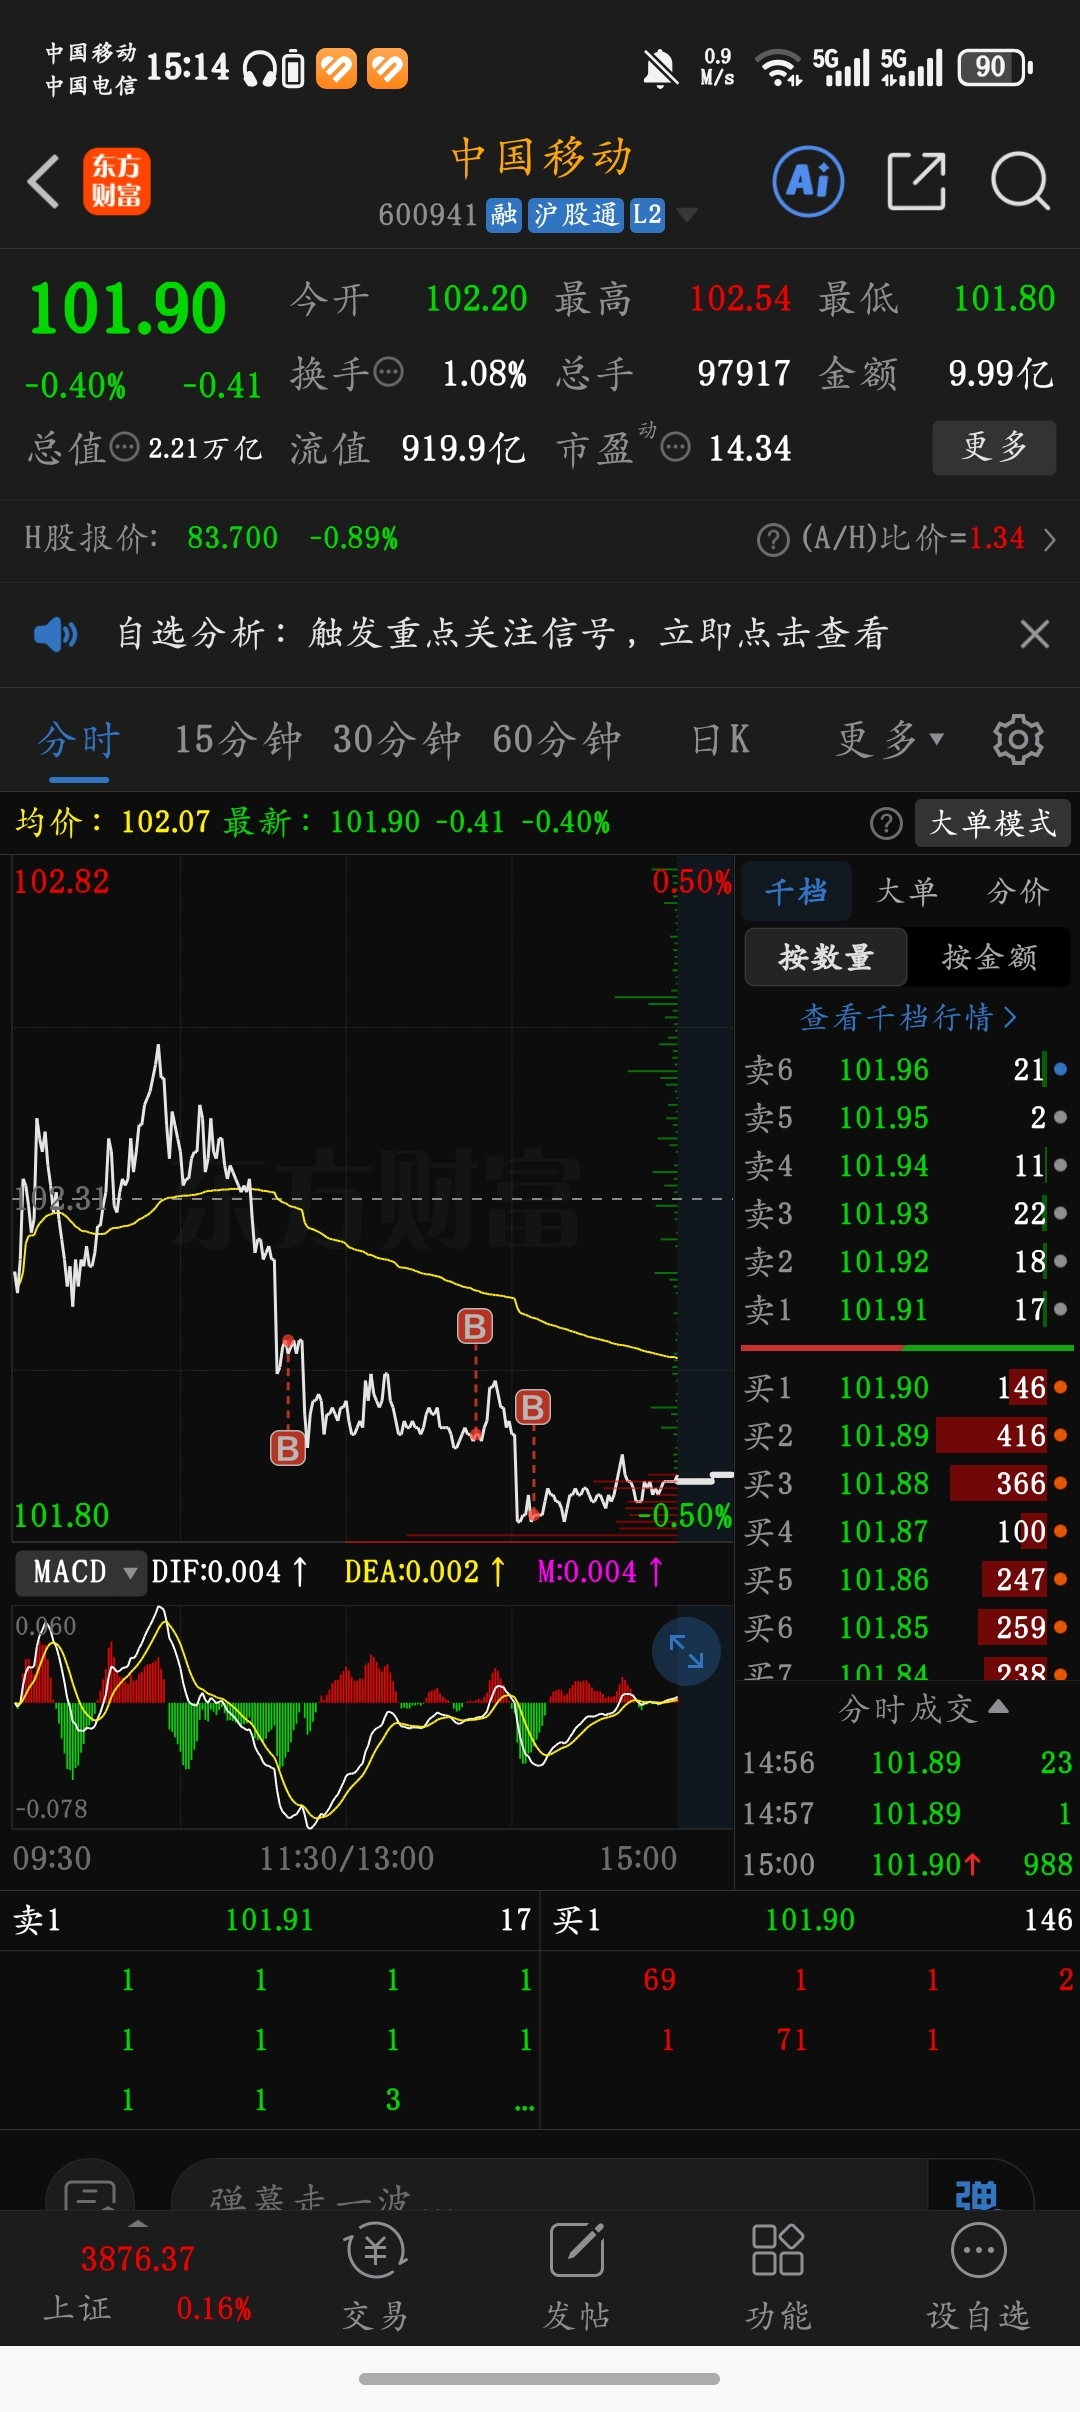Open chart settings gear icon

[1018, 740]
